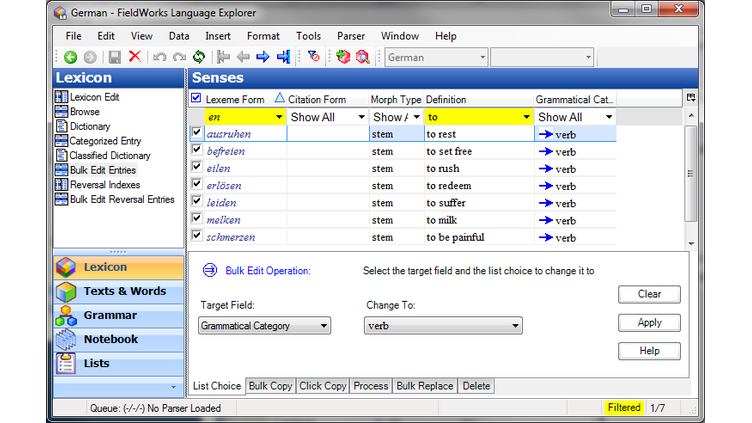Open the File menu
This screenshot has height=423, width=752.
click(73, 36)
